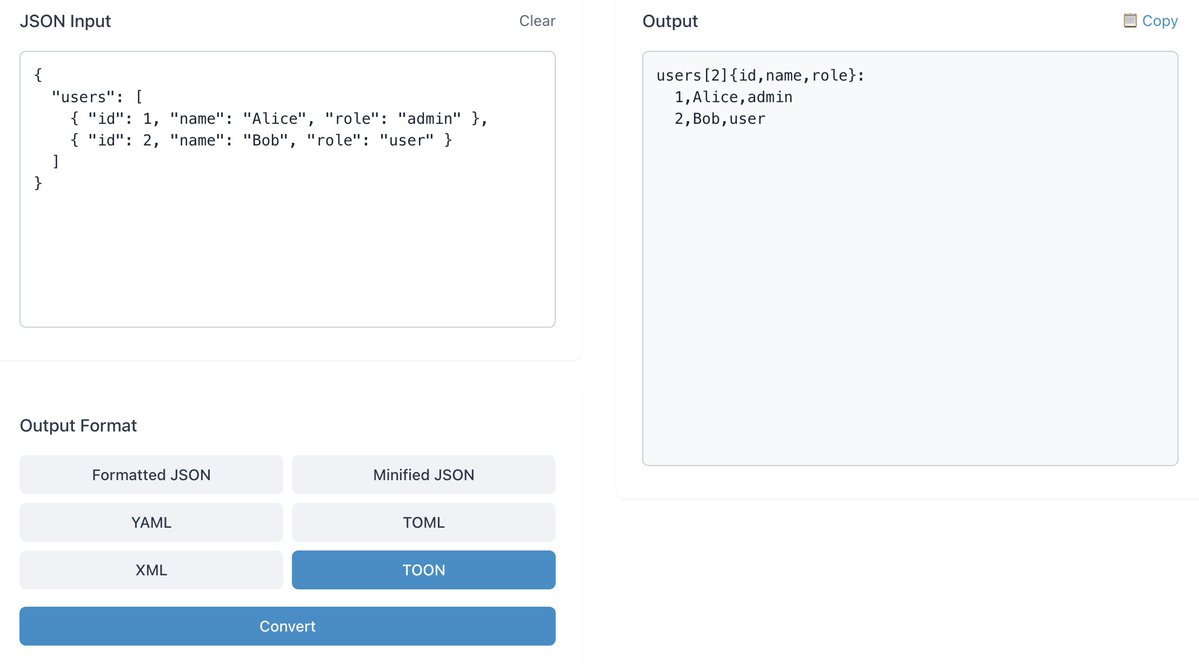Select the YAML output format

(150, 522)
